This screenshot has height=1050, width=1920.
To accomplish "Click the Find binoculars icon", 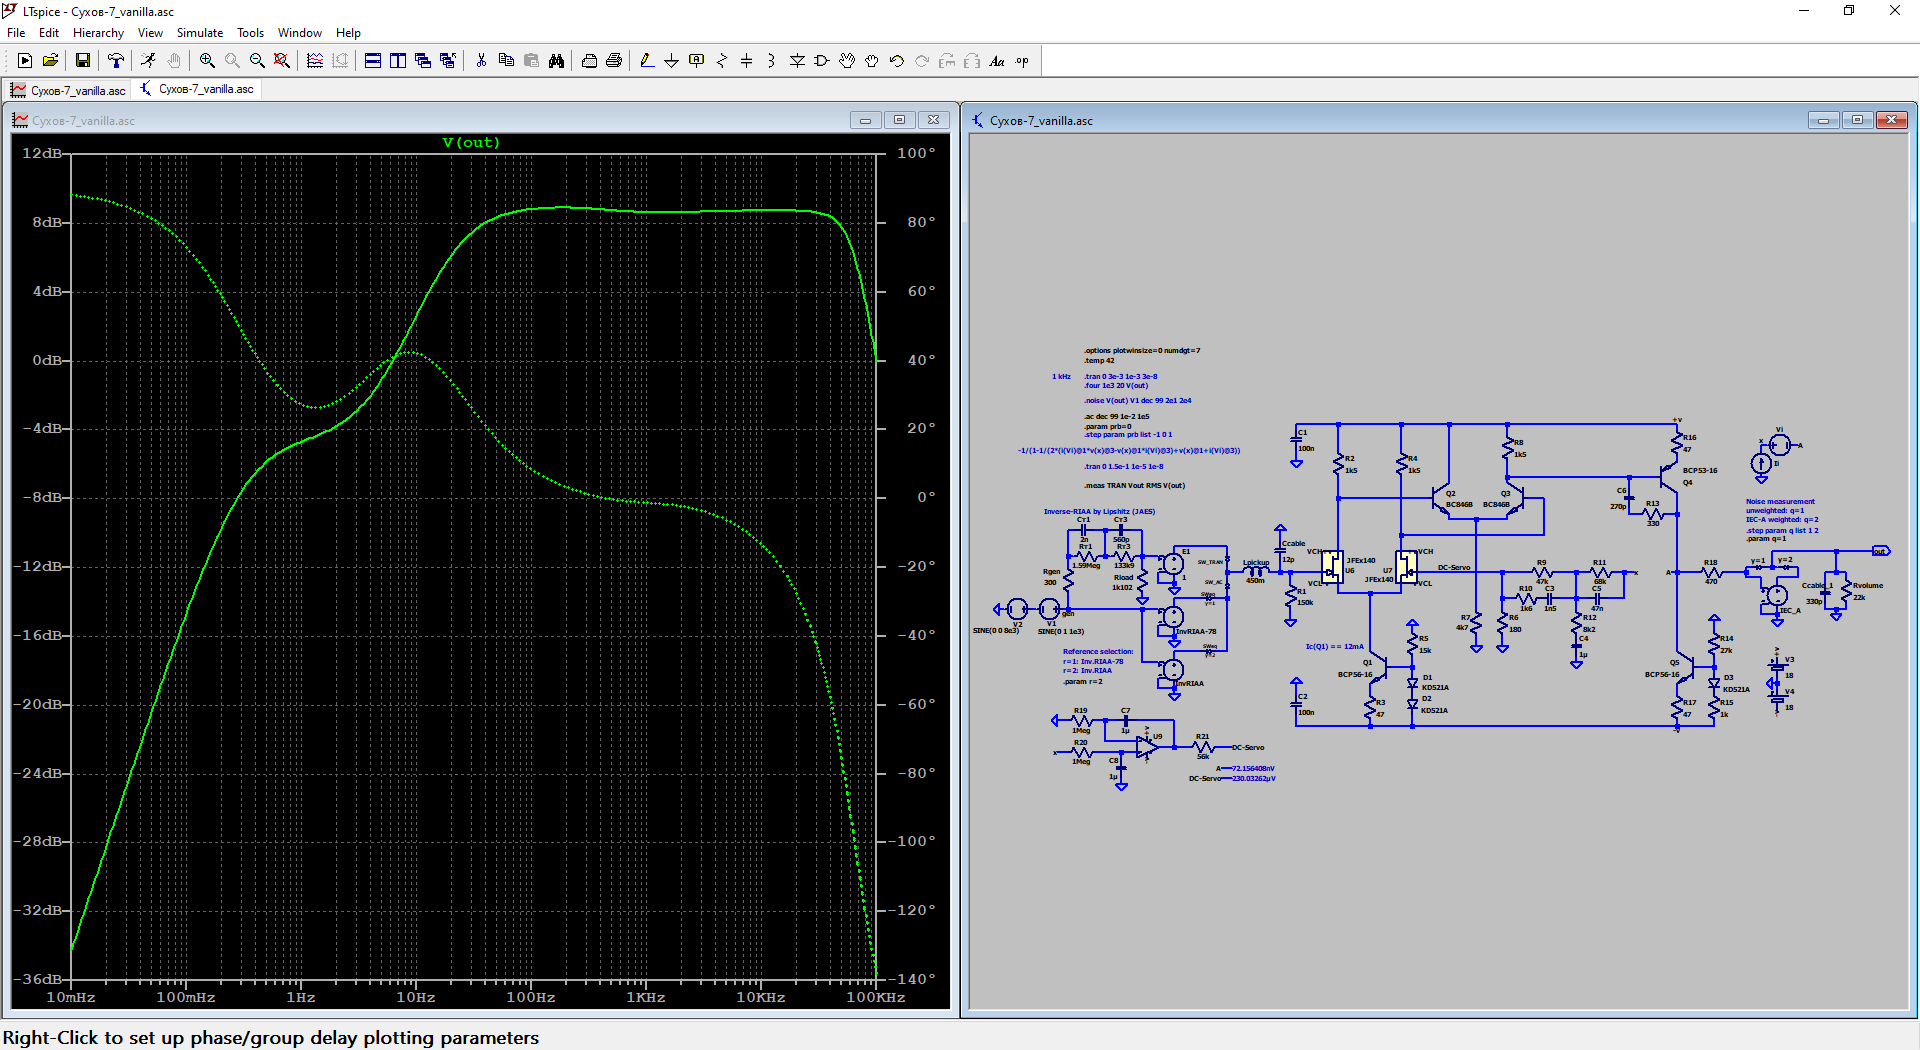I will 556,61.
